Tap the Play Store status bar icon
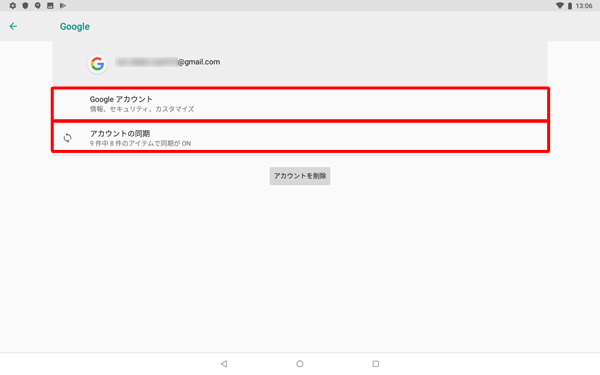The image size is (600, 375). point(63,5)
